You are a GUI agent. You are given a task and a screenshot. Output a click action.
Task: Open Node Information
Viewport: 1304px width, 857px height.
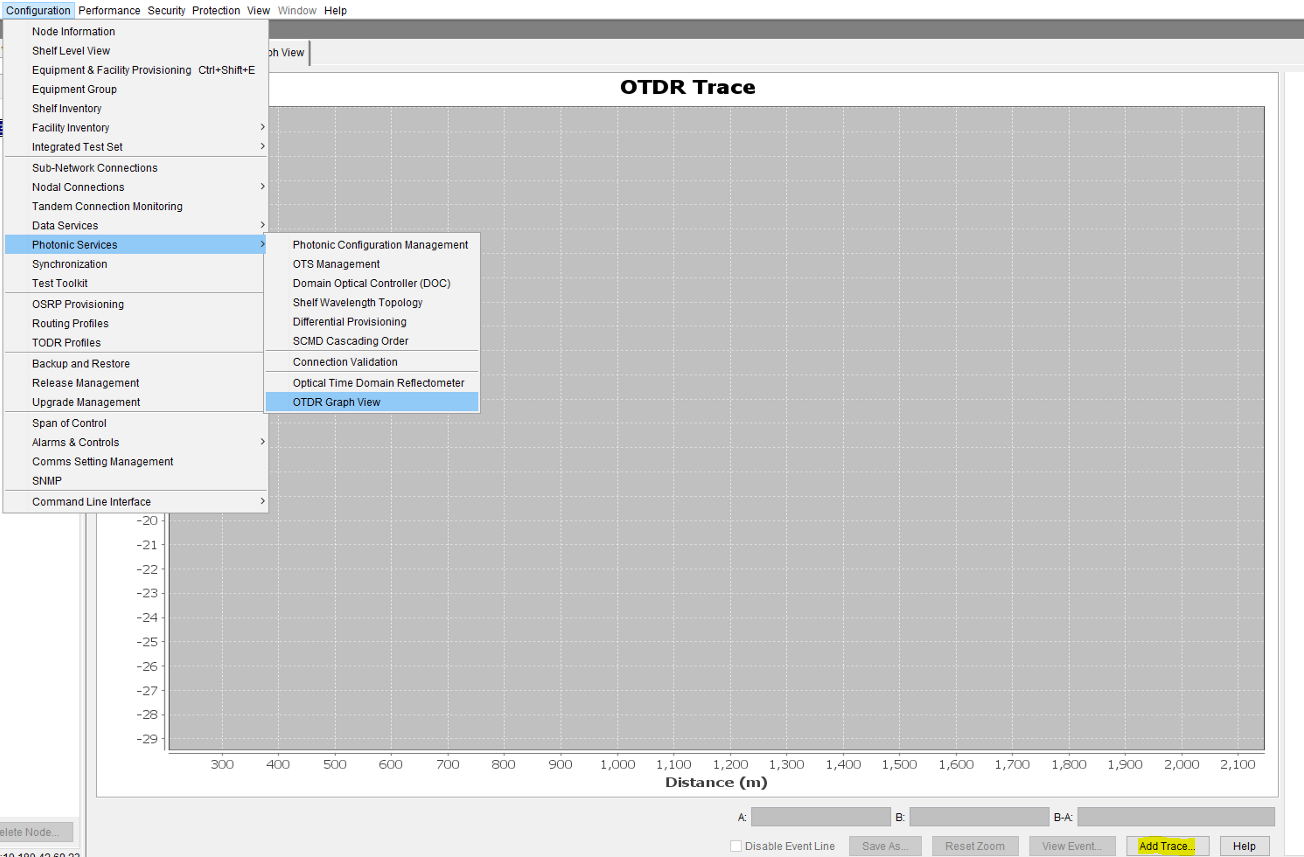pos(73,31)
